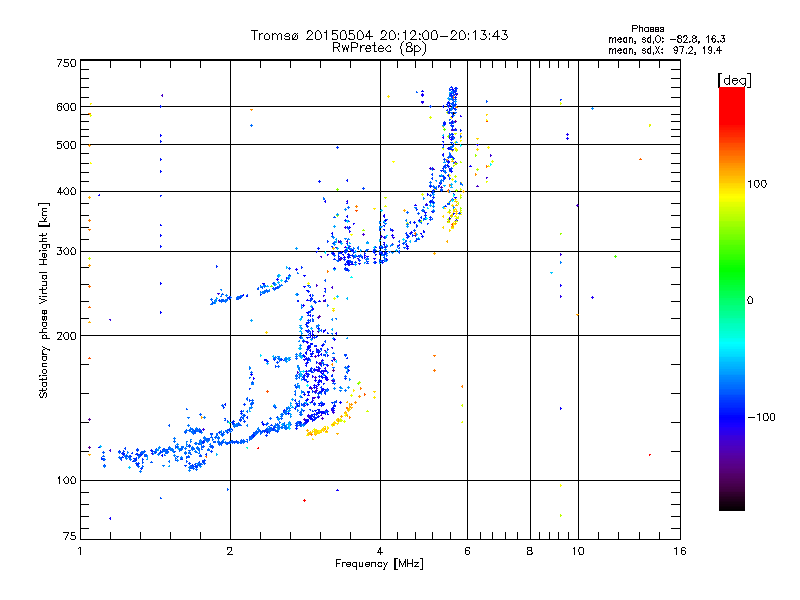
Task: Click the '[deg]' colorbar unit label
Action: [734, 80]
